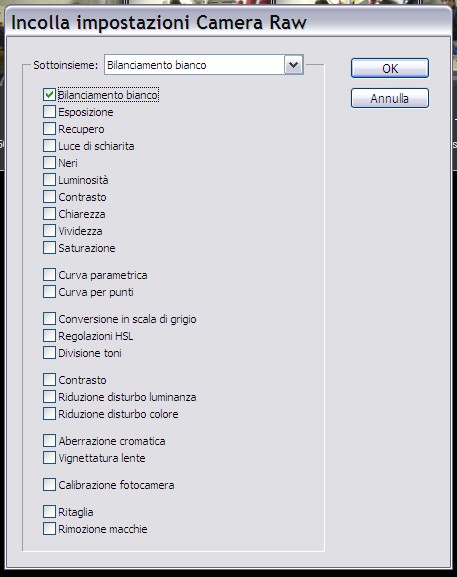The height and width of the screenshot is (577, 457).
Task: Enable Riduzione disturbo luminanza
Action: (49, 397)
